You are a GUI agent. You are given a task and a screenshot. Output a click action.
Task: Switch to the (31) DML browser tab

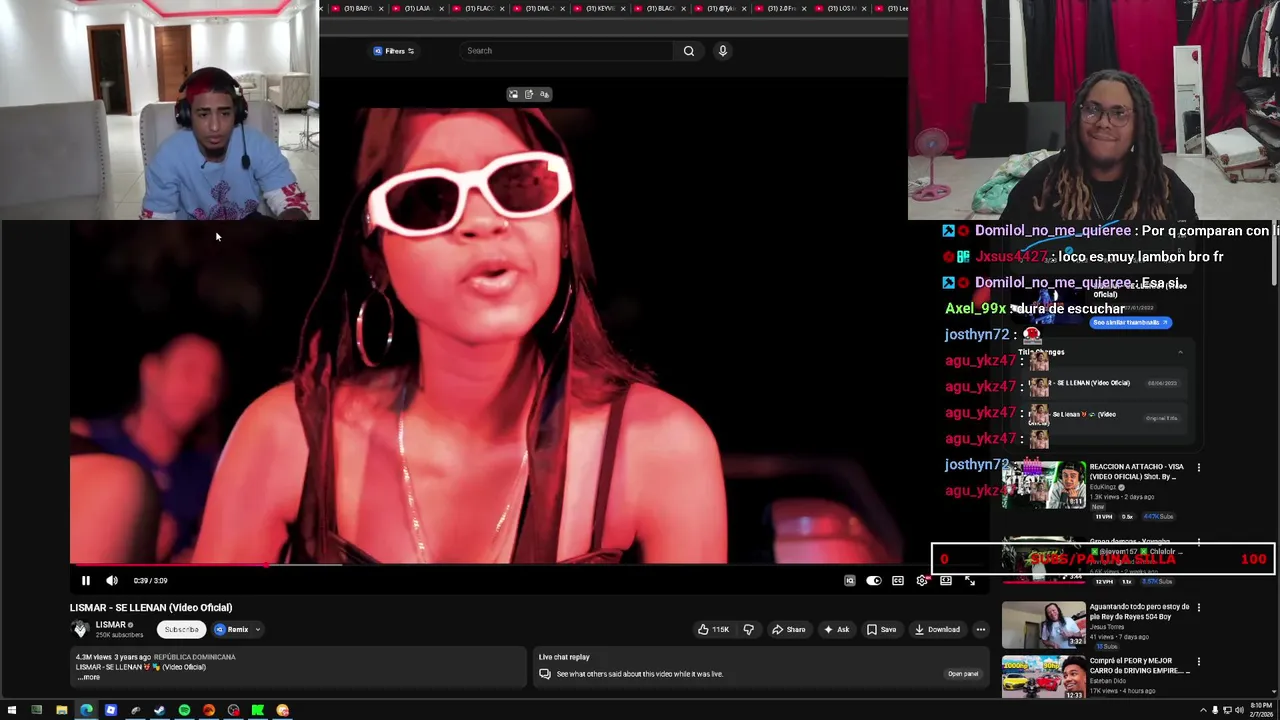tap(537, 8)
